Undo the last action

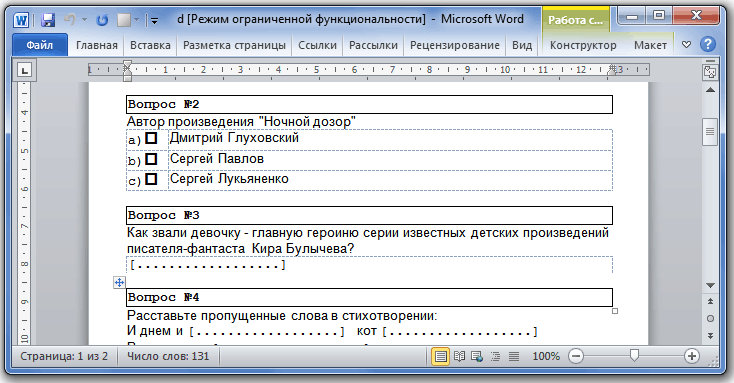pos(70,20)
